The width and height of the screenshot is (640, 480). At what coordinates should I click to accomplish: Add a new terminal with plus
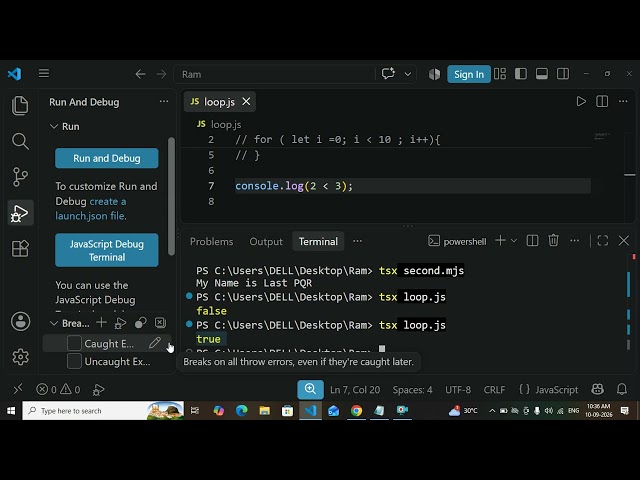tap(500, 240)
